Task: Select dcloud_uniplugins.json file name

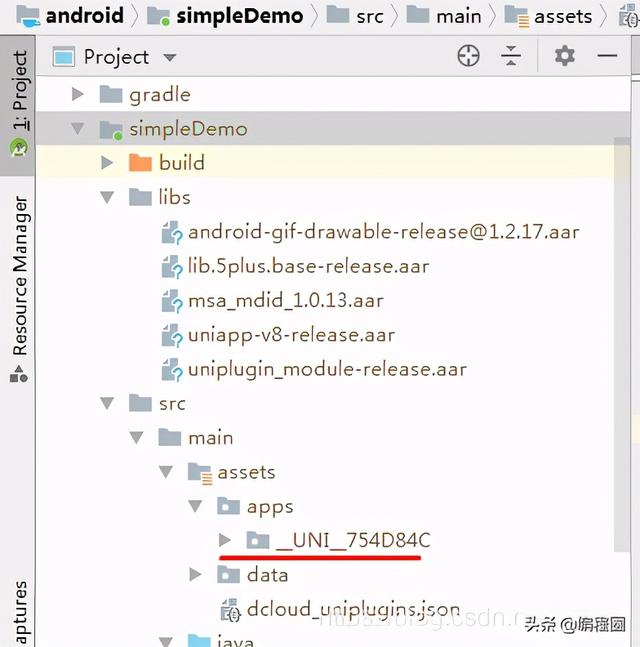Action: (x=353, y=609)
